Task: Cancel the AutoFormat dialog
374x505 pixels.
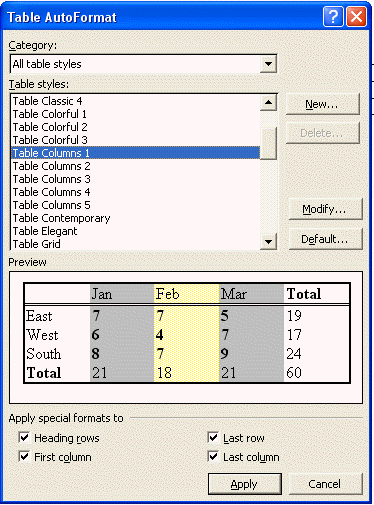Action: (325, 484)
